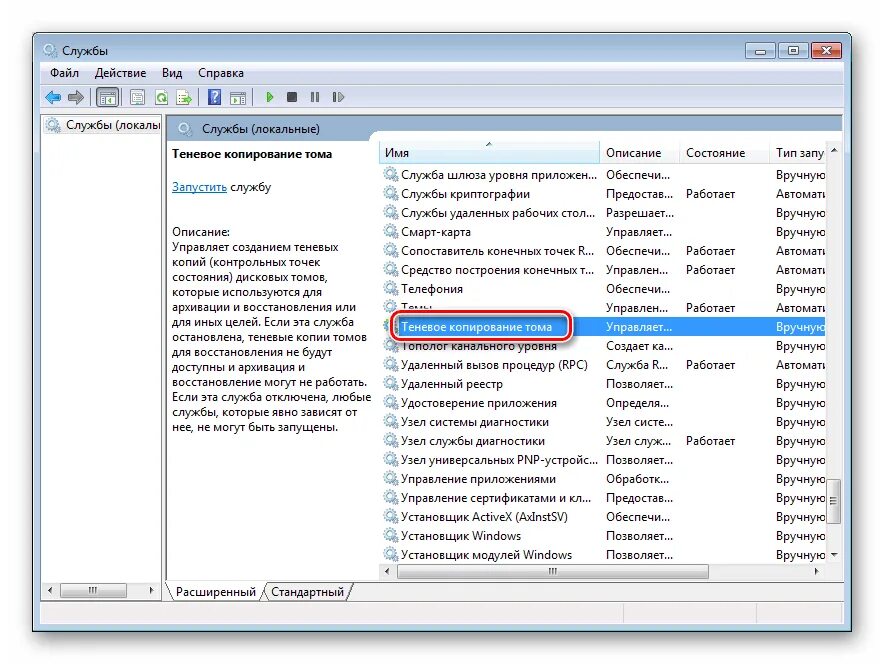Switch to the Стандартный tab
Screen dimensions: 884x664
(x=307, y=592)
